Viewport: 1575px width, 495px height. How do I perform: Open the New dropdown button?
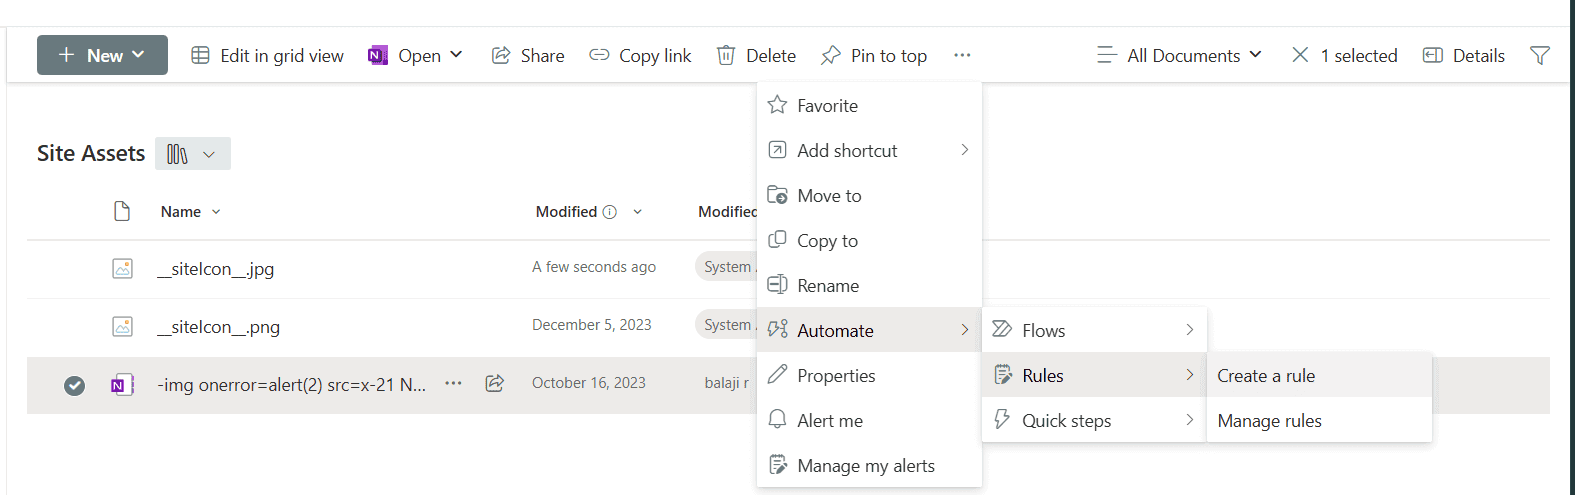[102, 55]
